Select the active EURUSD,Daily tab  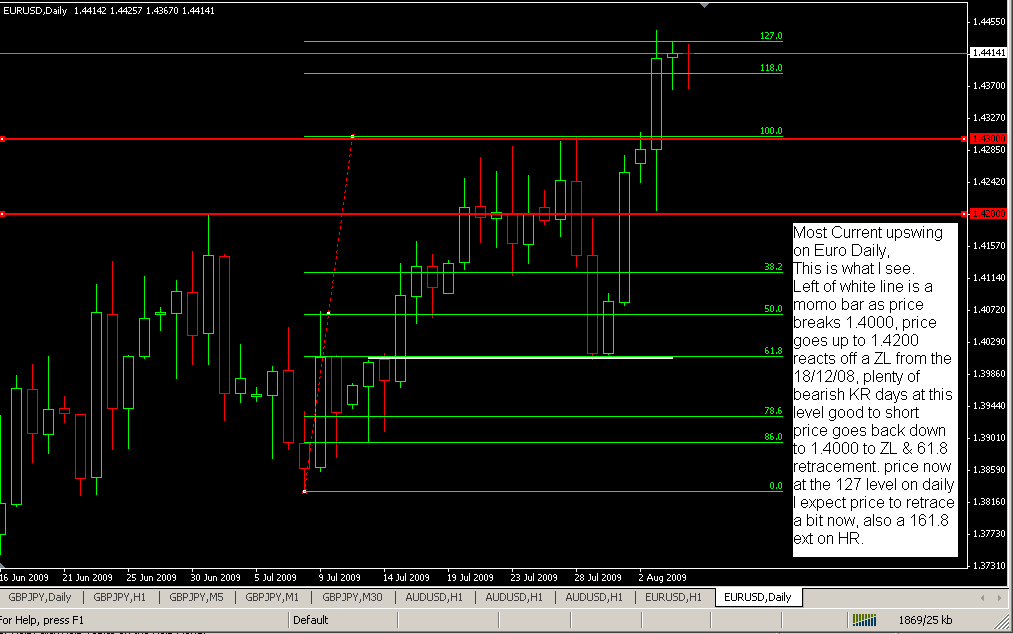tap(757, 597)
